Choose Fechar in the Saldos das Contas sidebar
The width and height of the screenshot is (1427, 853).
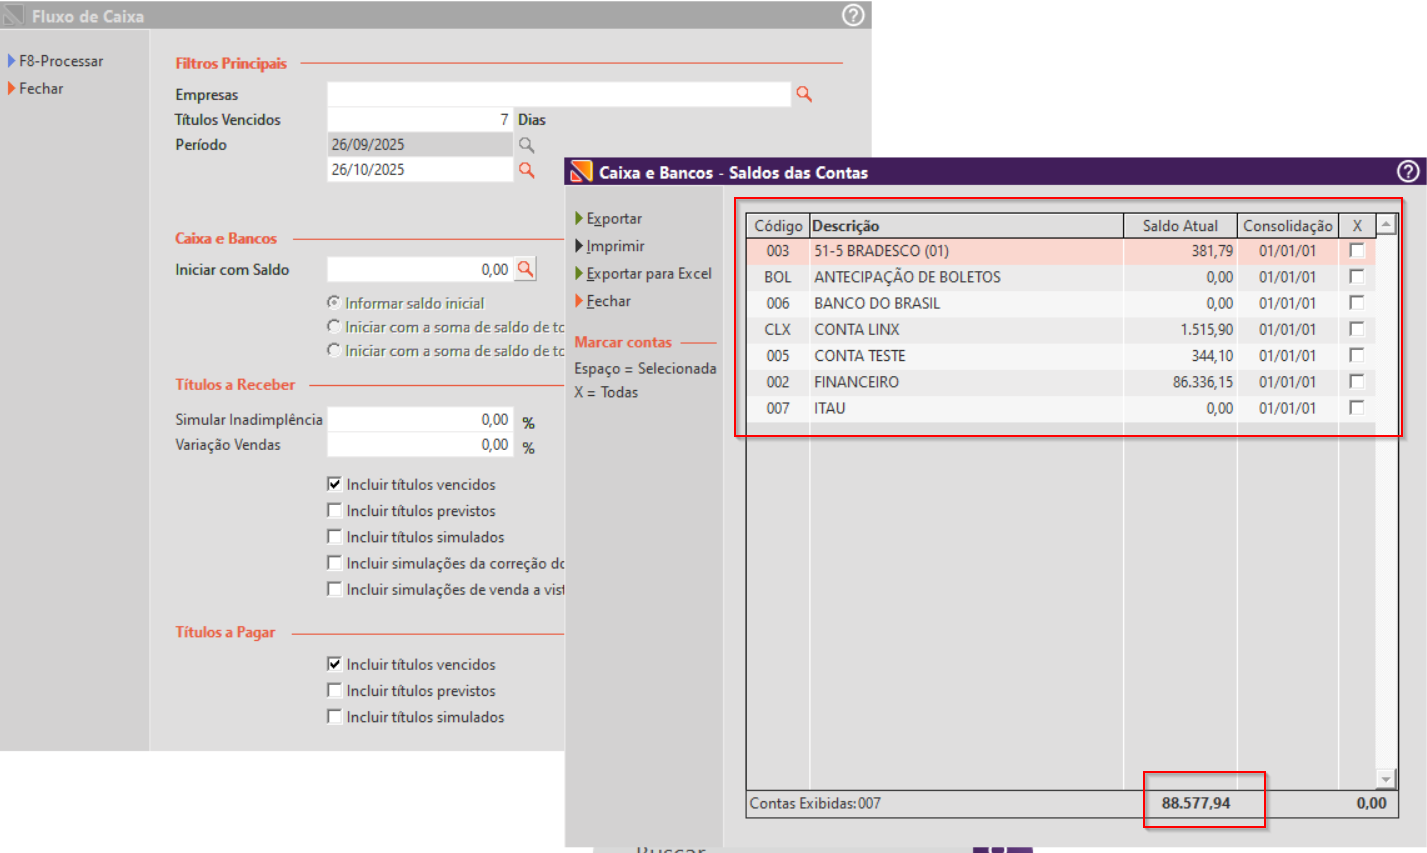click(x=608, y=301)
